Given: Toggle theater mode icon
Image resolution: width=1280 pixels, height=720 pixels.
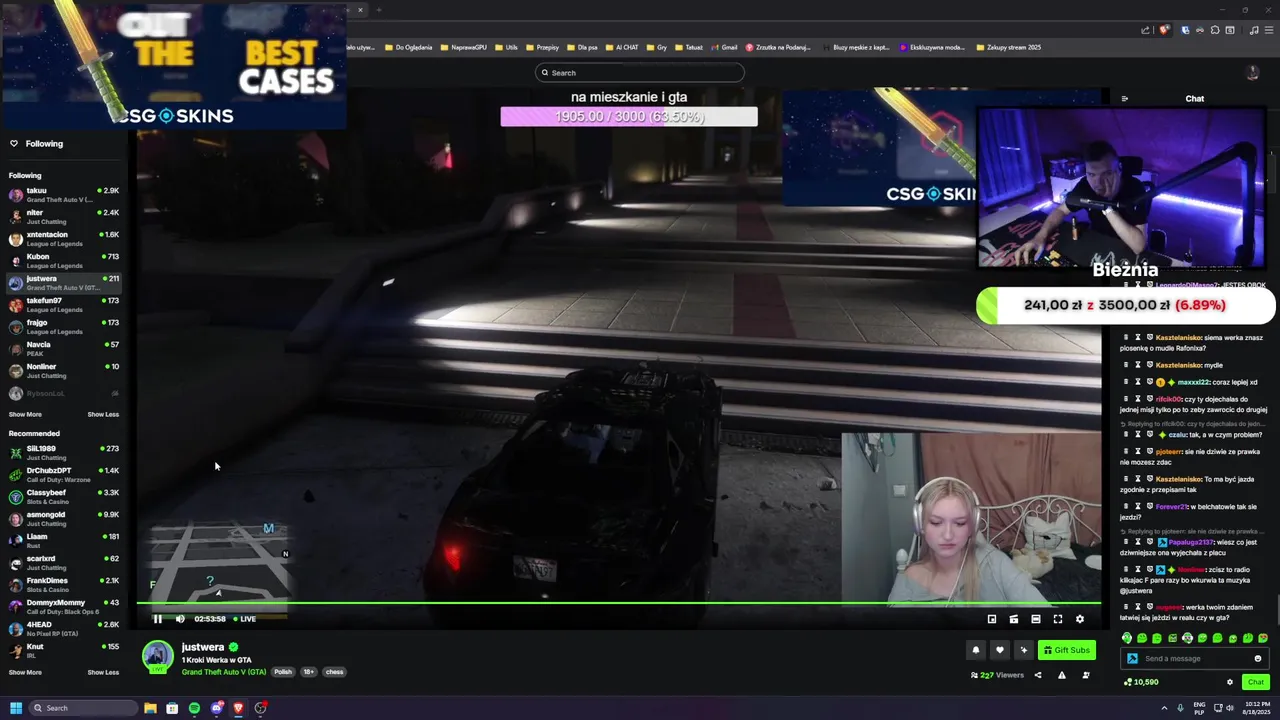Looking at the screenshot, I should click(x=1036, y=619).
